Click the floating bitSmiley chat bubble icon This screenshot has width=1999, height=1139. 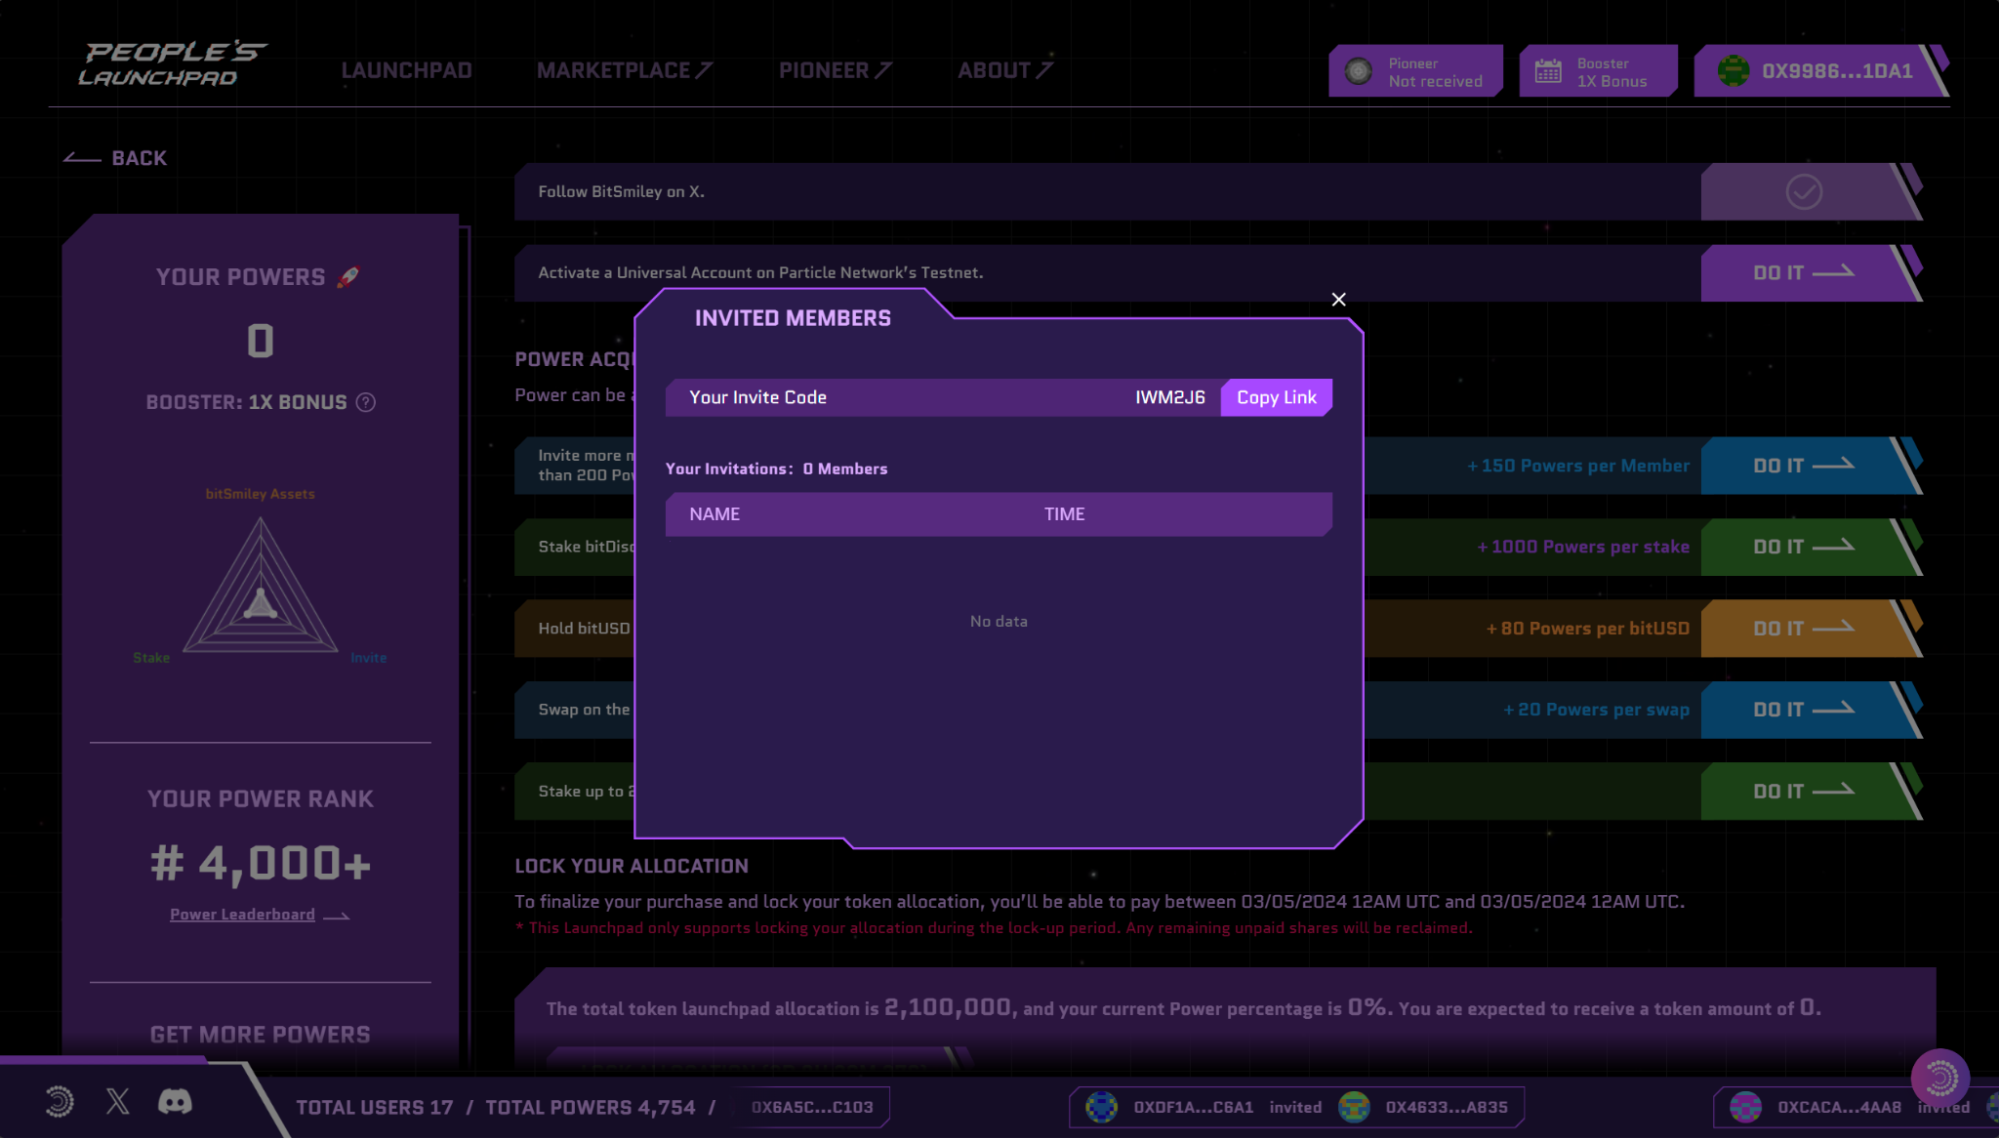(1940, 1077)
